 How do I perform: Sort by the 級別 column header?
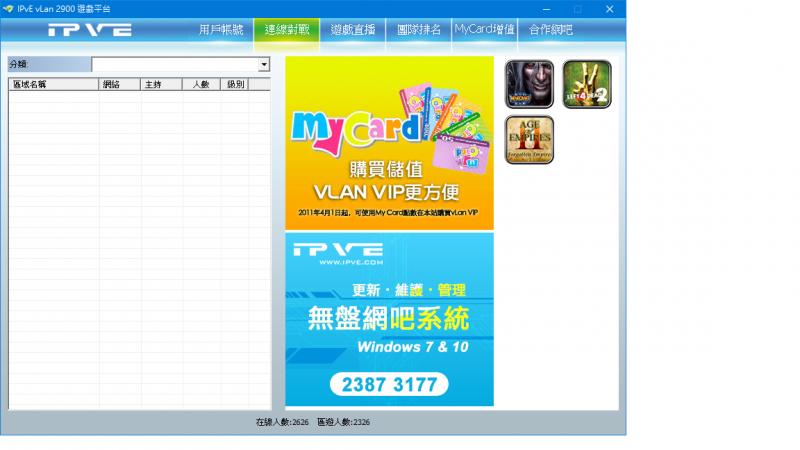234,84
